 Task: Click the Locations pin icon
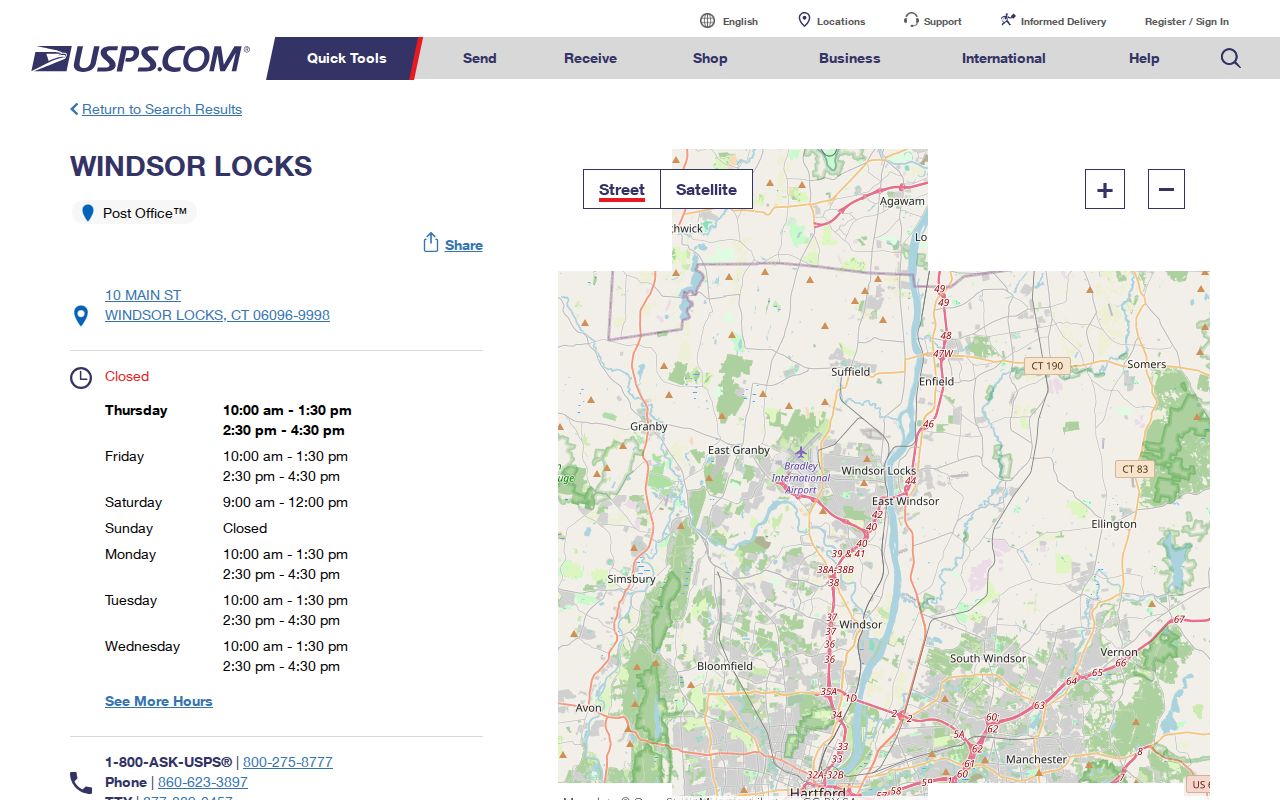coord(804,21)
